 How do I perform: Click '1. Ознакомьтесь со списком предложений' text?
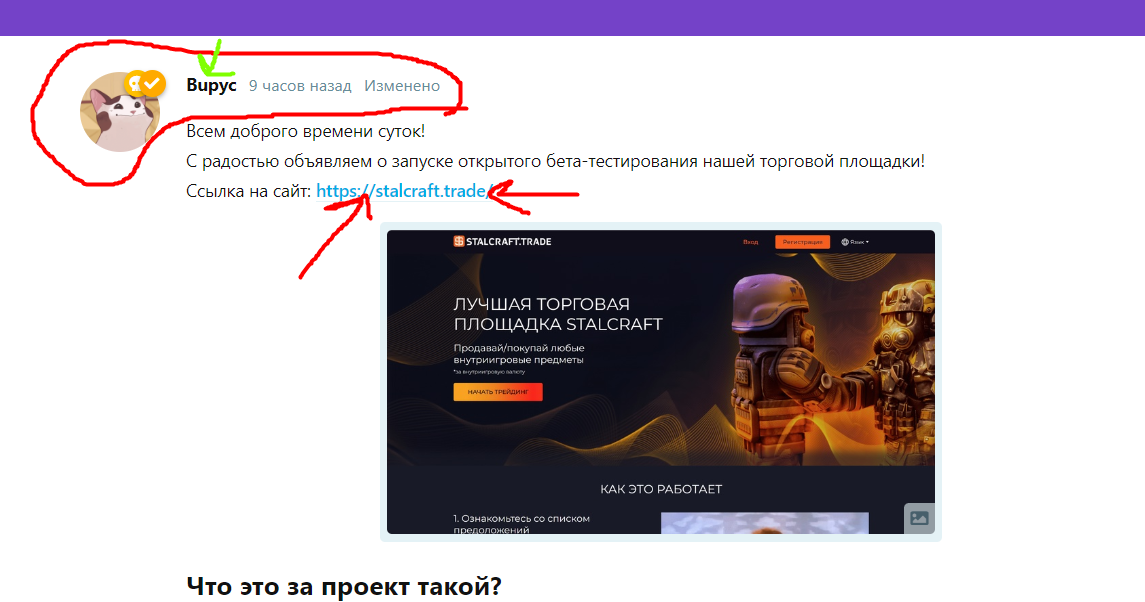521,524
